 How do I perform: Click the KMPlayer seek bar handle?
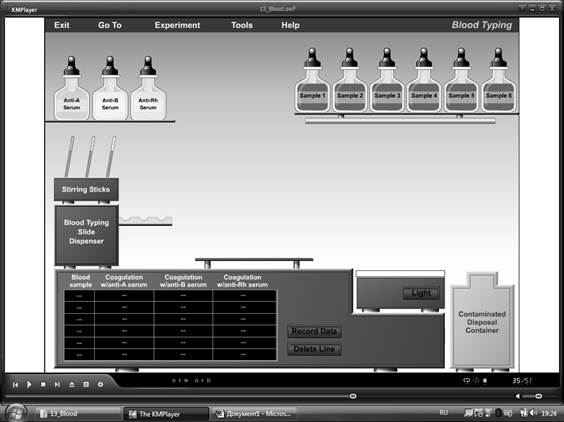353,396
